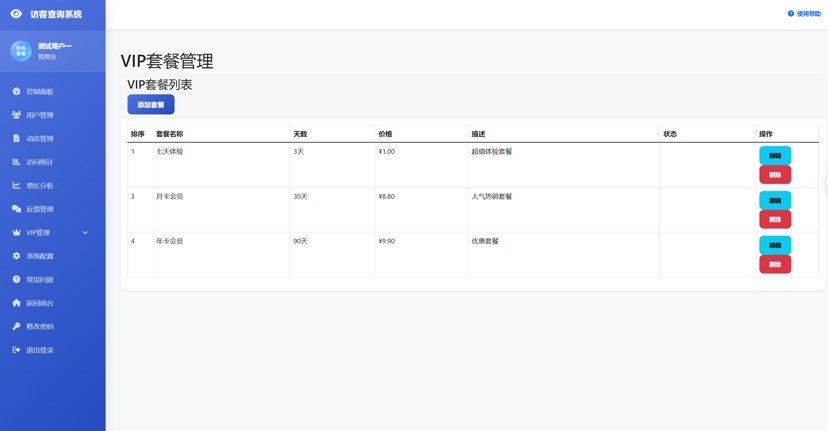Click the 添加套餐 button
The height and width of the screenshot is (431, 828).
[151, 105]
